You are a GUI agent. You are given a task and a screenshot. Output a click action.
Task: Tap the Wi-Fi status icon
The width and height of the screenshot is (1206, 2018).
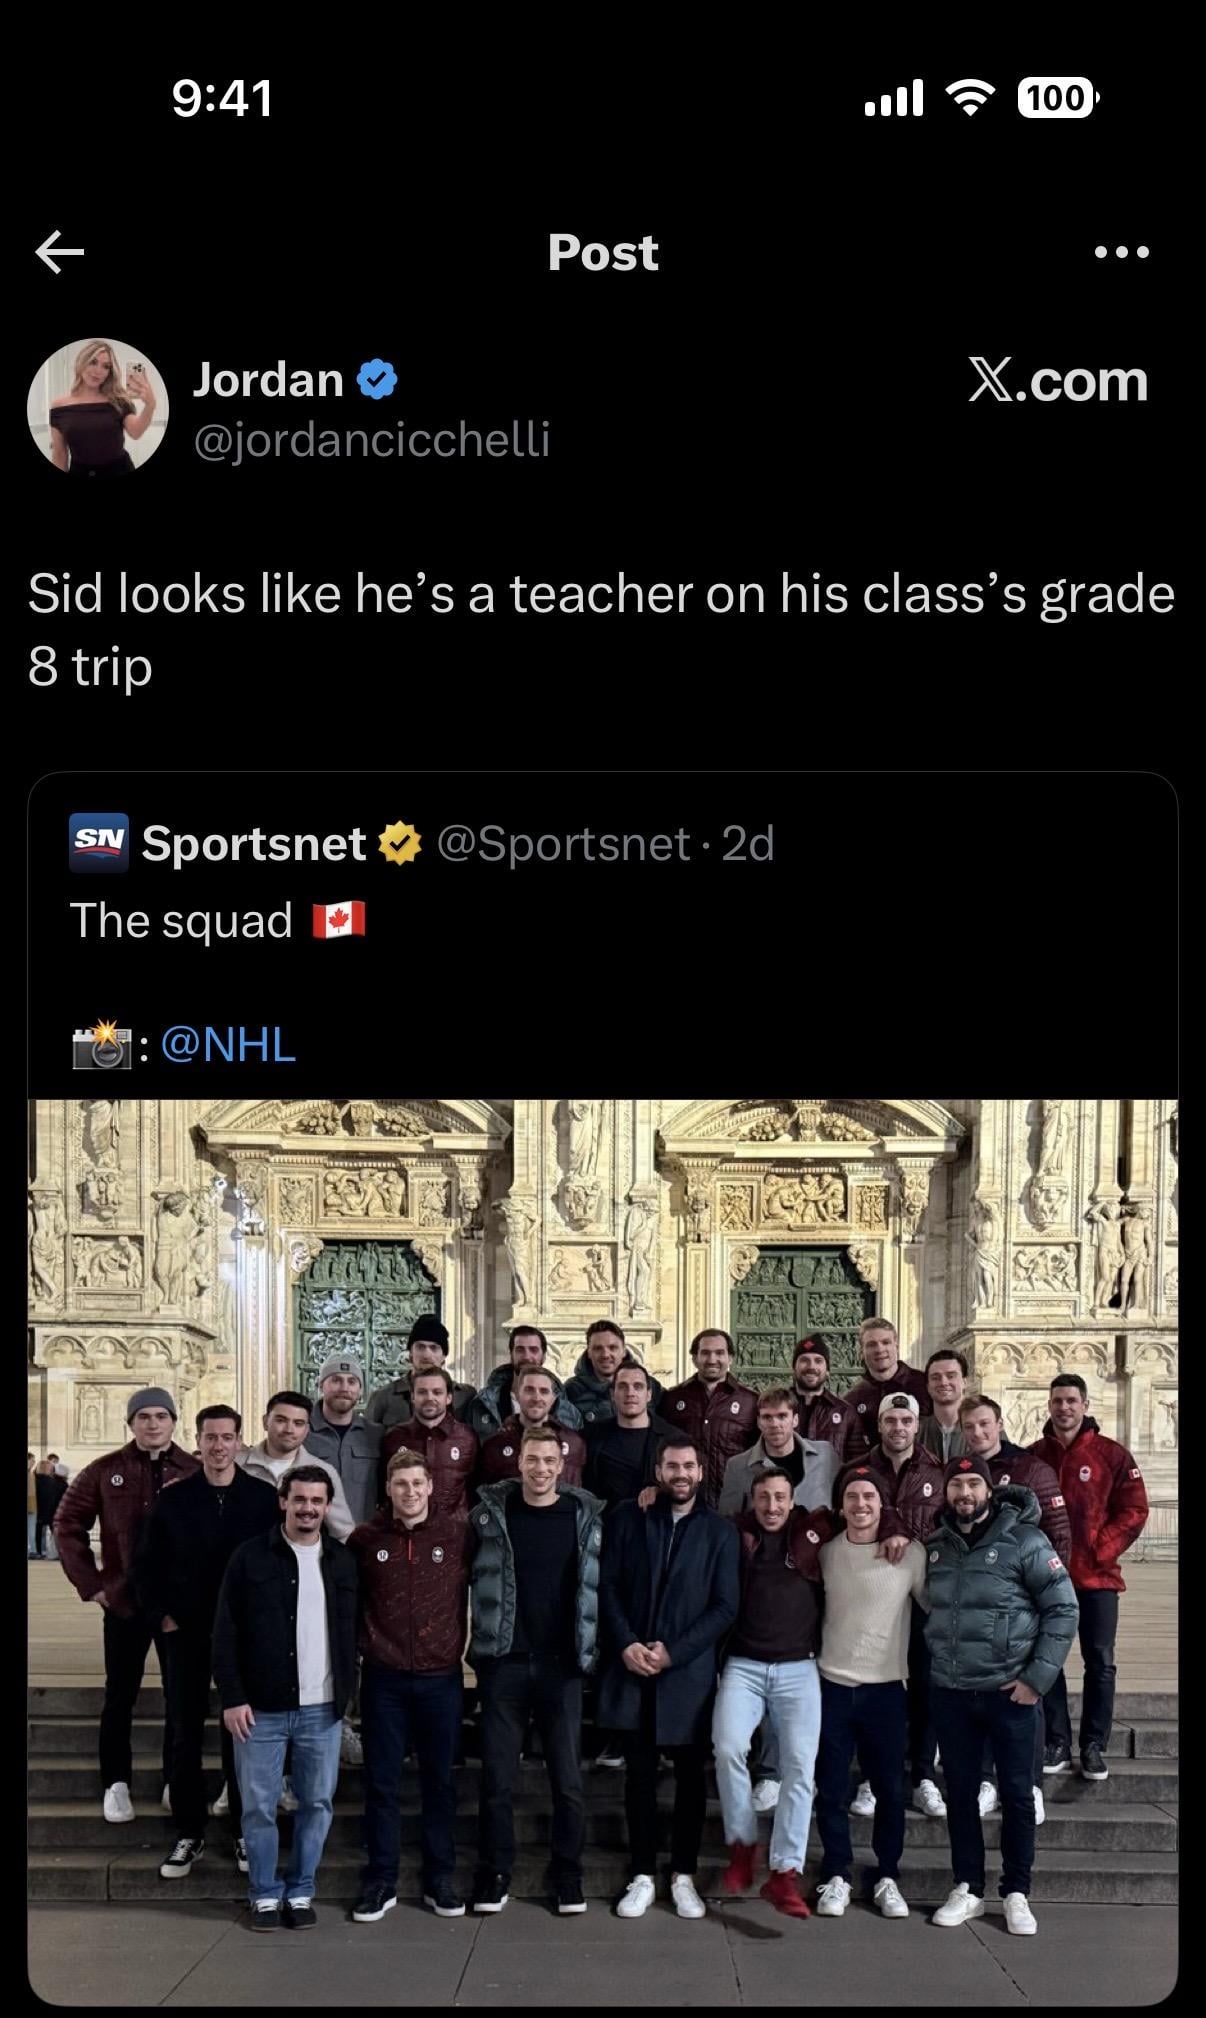coord(970,97)
